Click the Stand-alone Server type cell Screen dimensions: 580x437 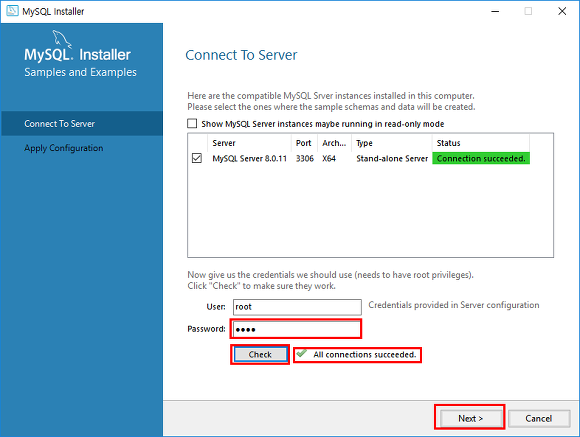[392, 158]
